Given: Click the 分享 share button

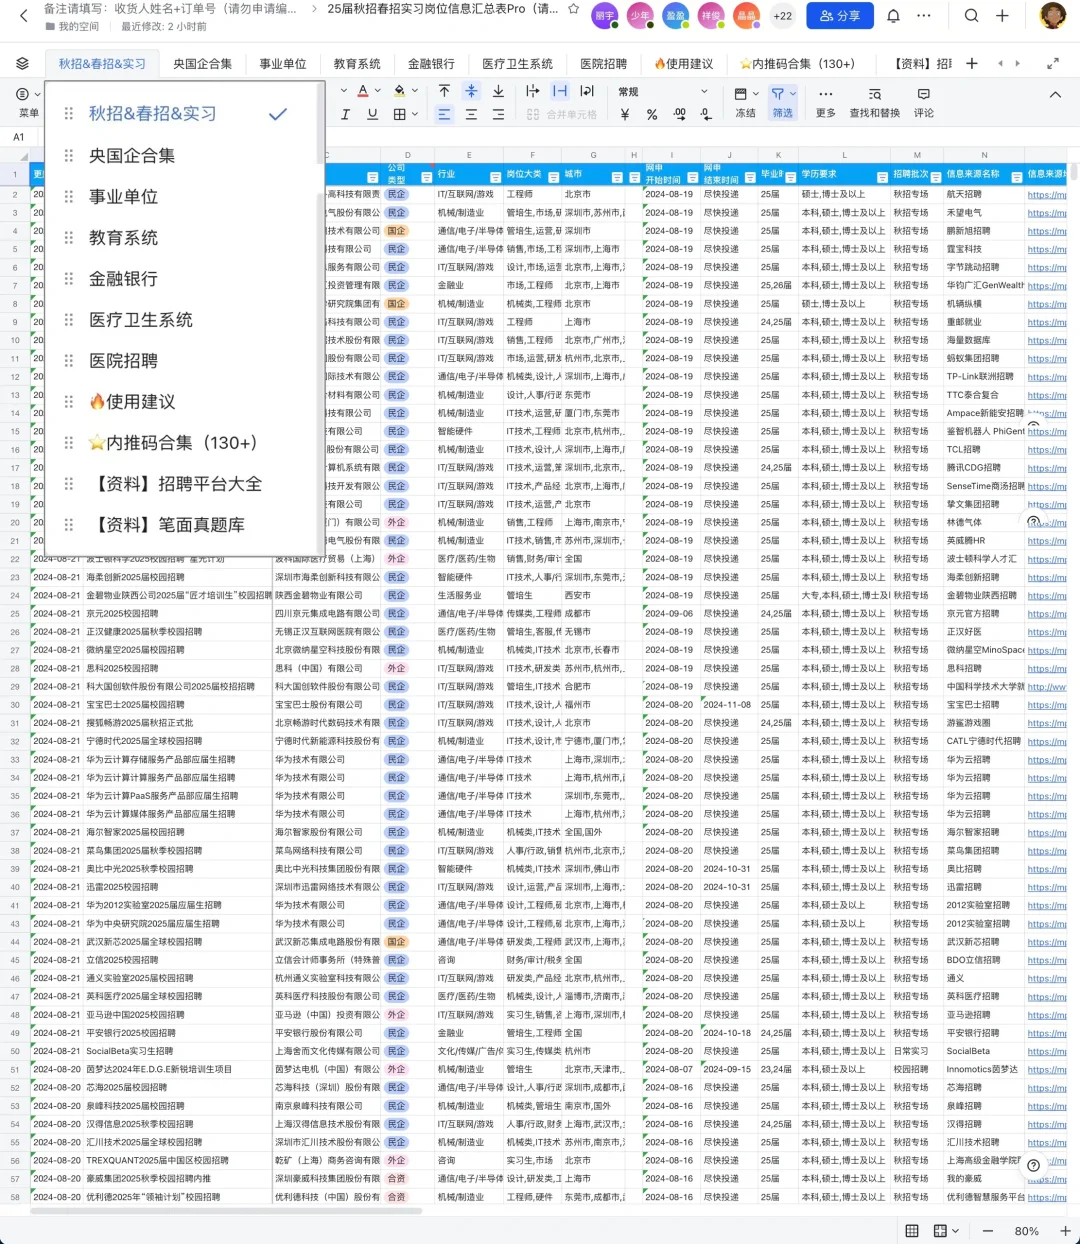Looking at the screenshot, I should [840, 16].
